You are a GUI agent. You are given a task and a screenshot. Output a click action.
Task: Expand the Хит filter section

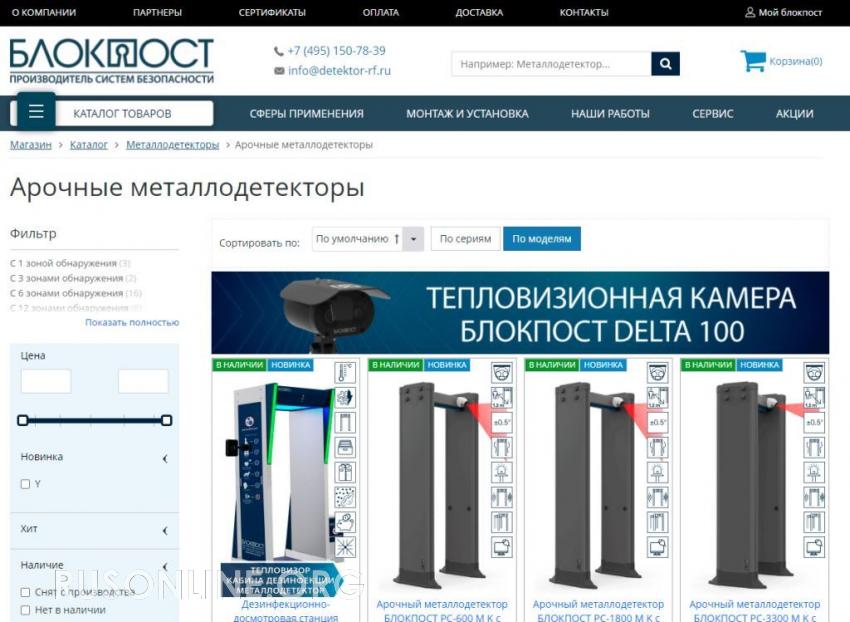click(165, 530)
